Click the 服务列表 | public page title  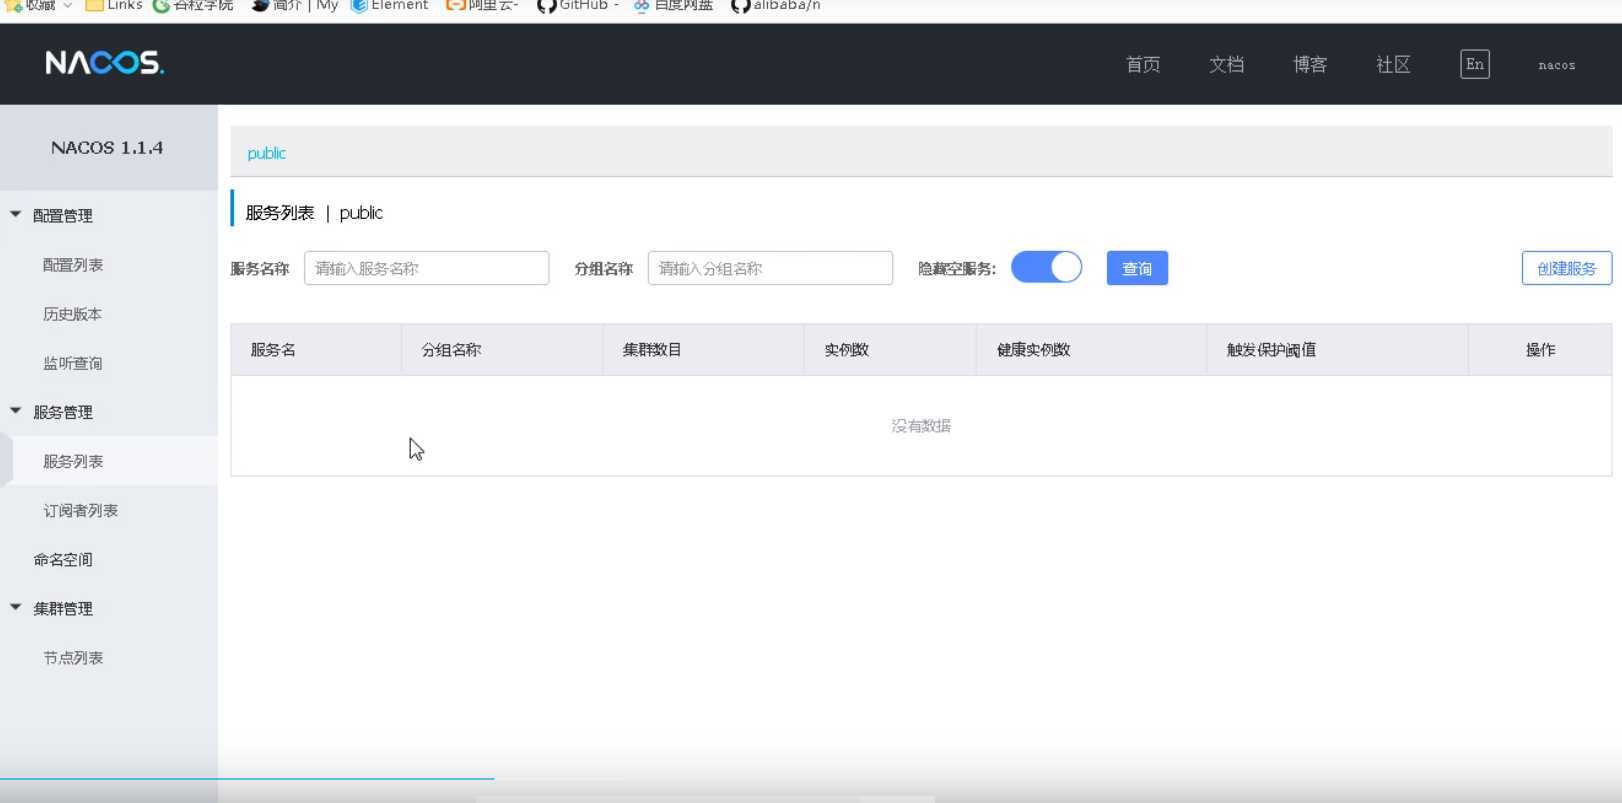pos(314,213)
